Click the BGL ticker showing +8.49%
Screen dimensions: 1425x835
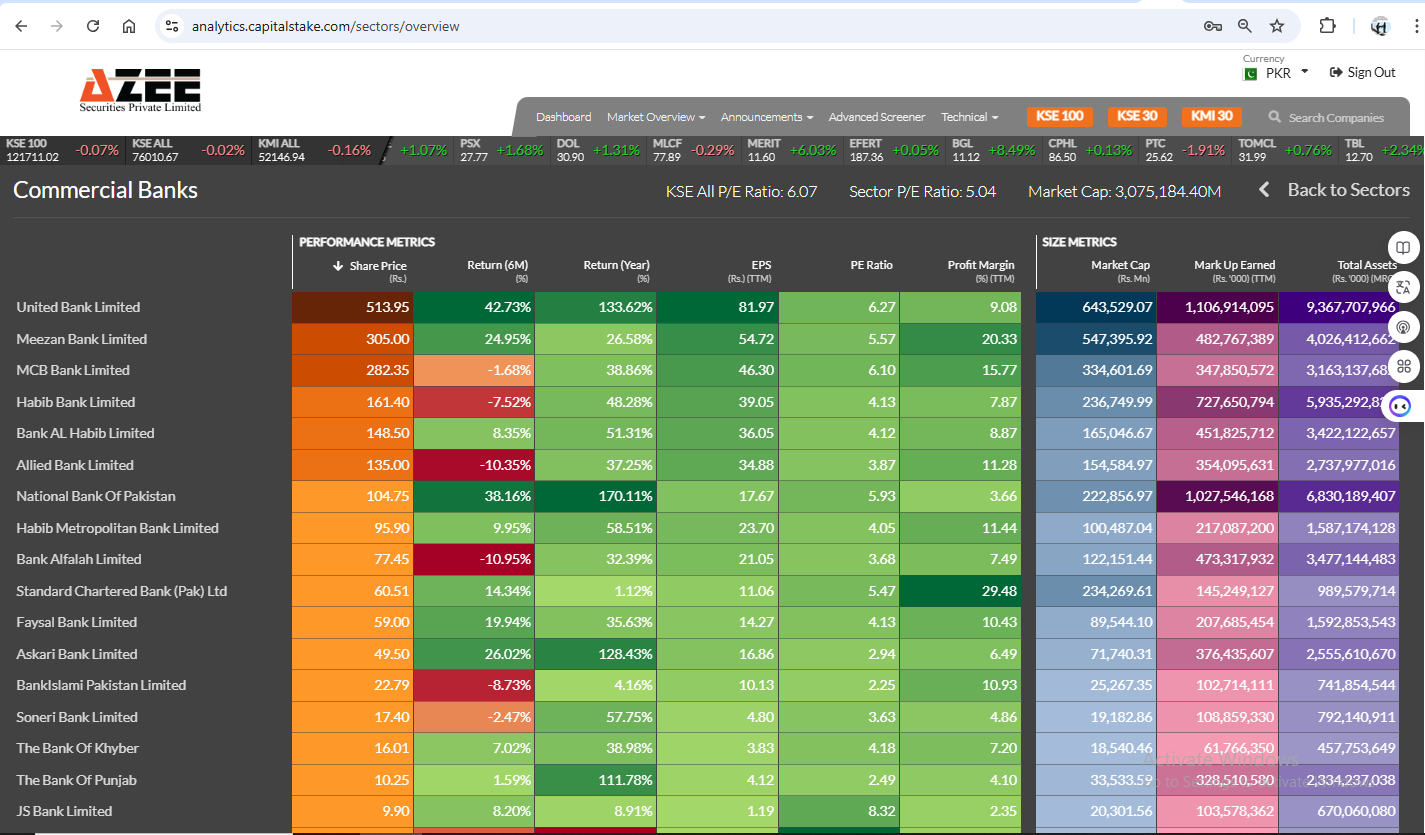pyautogui.click(x=993, y=150)
